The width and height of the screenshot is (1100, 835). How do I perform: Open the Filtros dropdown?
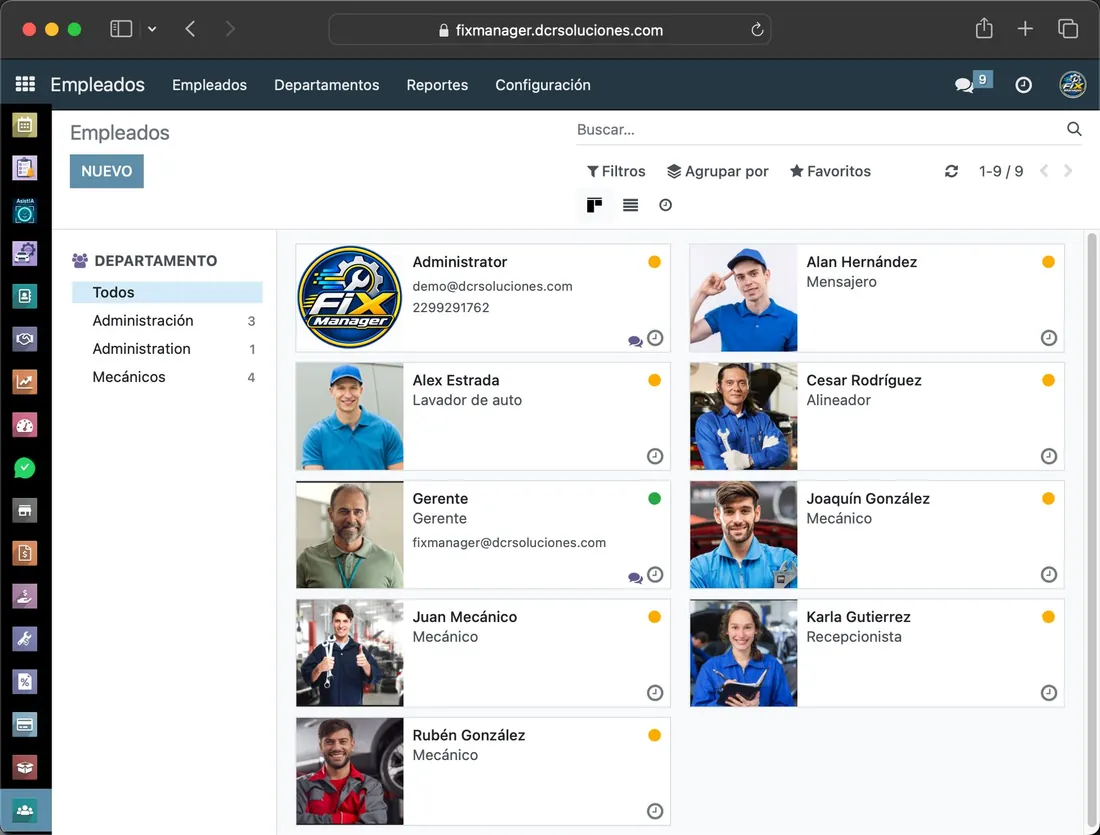pos(616,171)
